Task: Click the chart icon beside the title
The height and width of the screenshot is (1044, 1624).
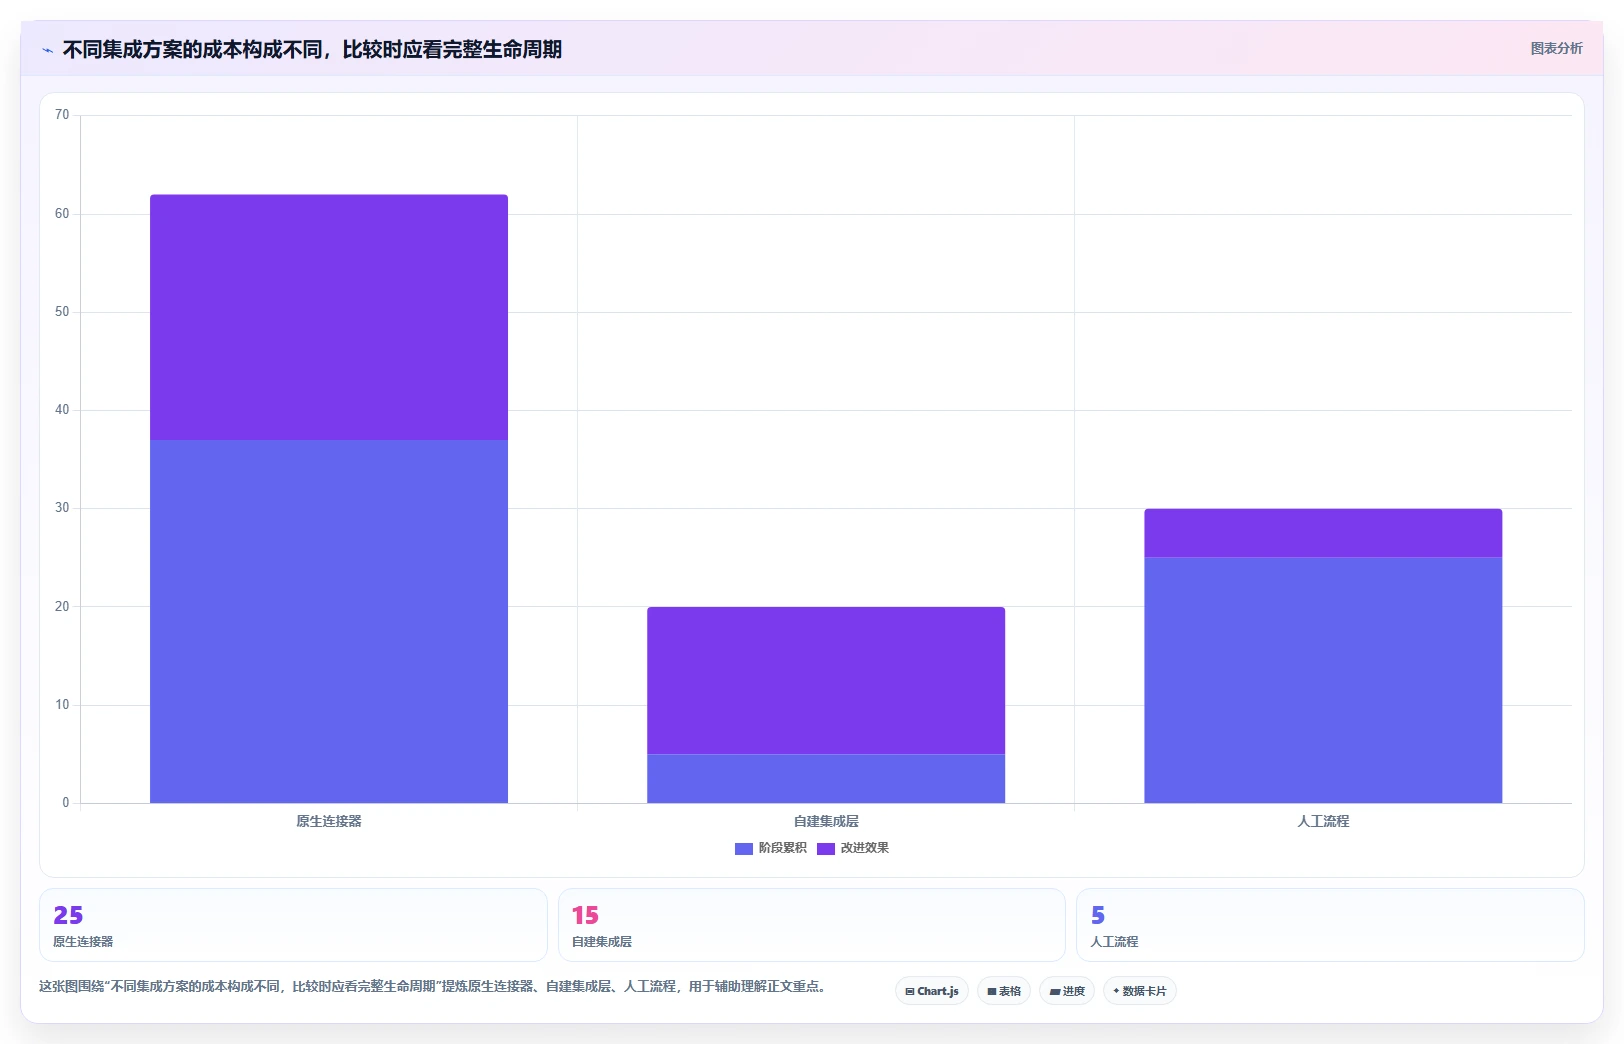Action: point(47,50)
